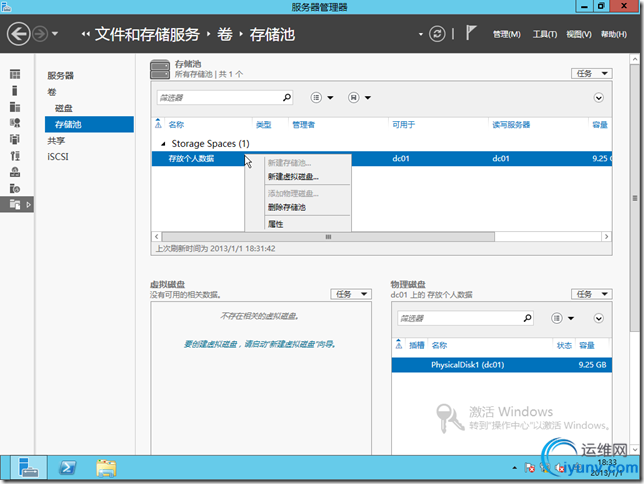Sort storage pools by 名称 column
Screen dimensions: 644x484
176,124
